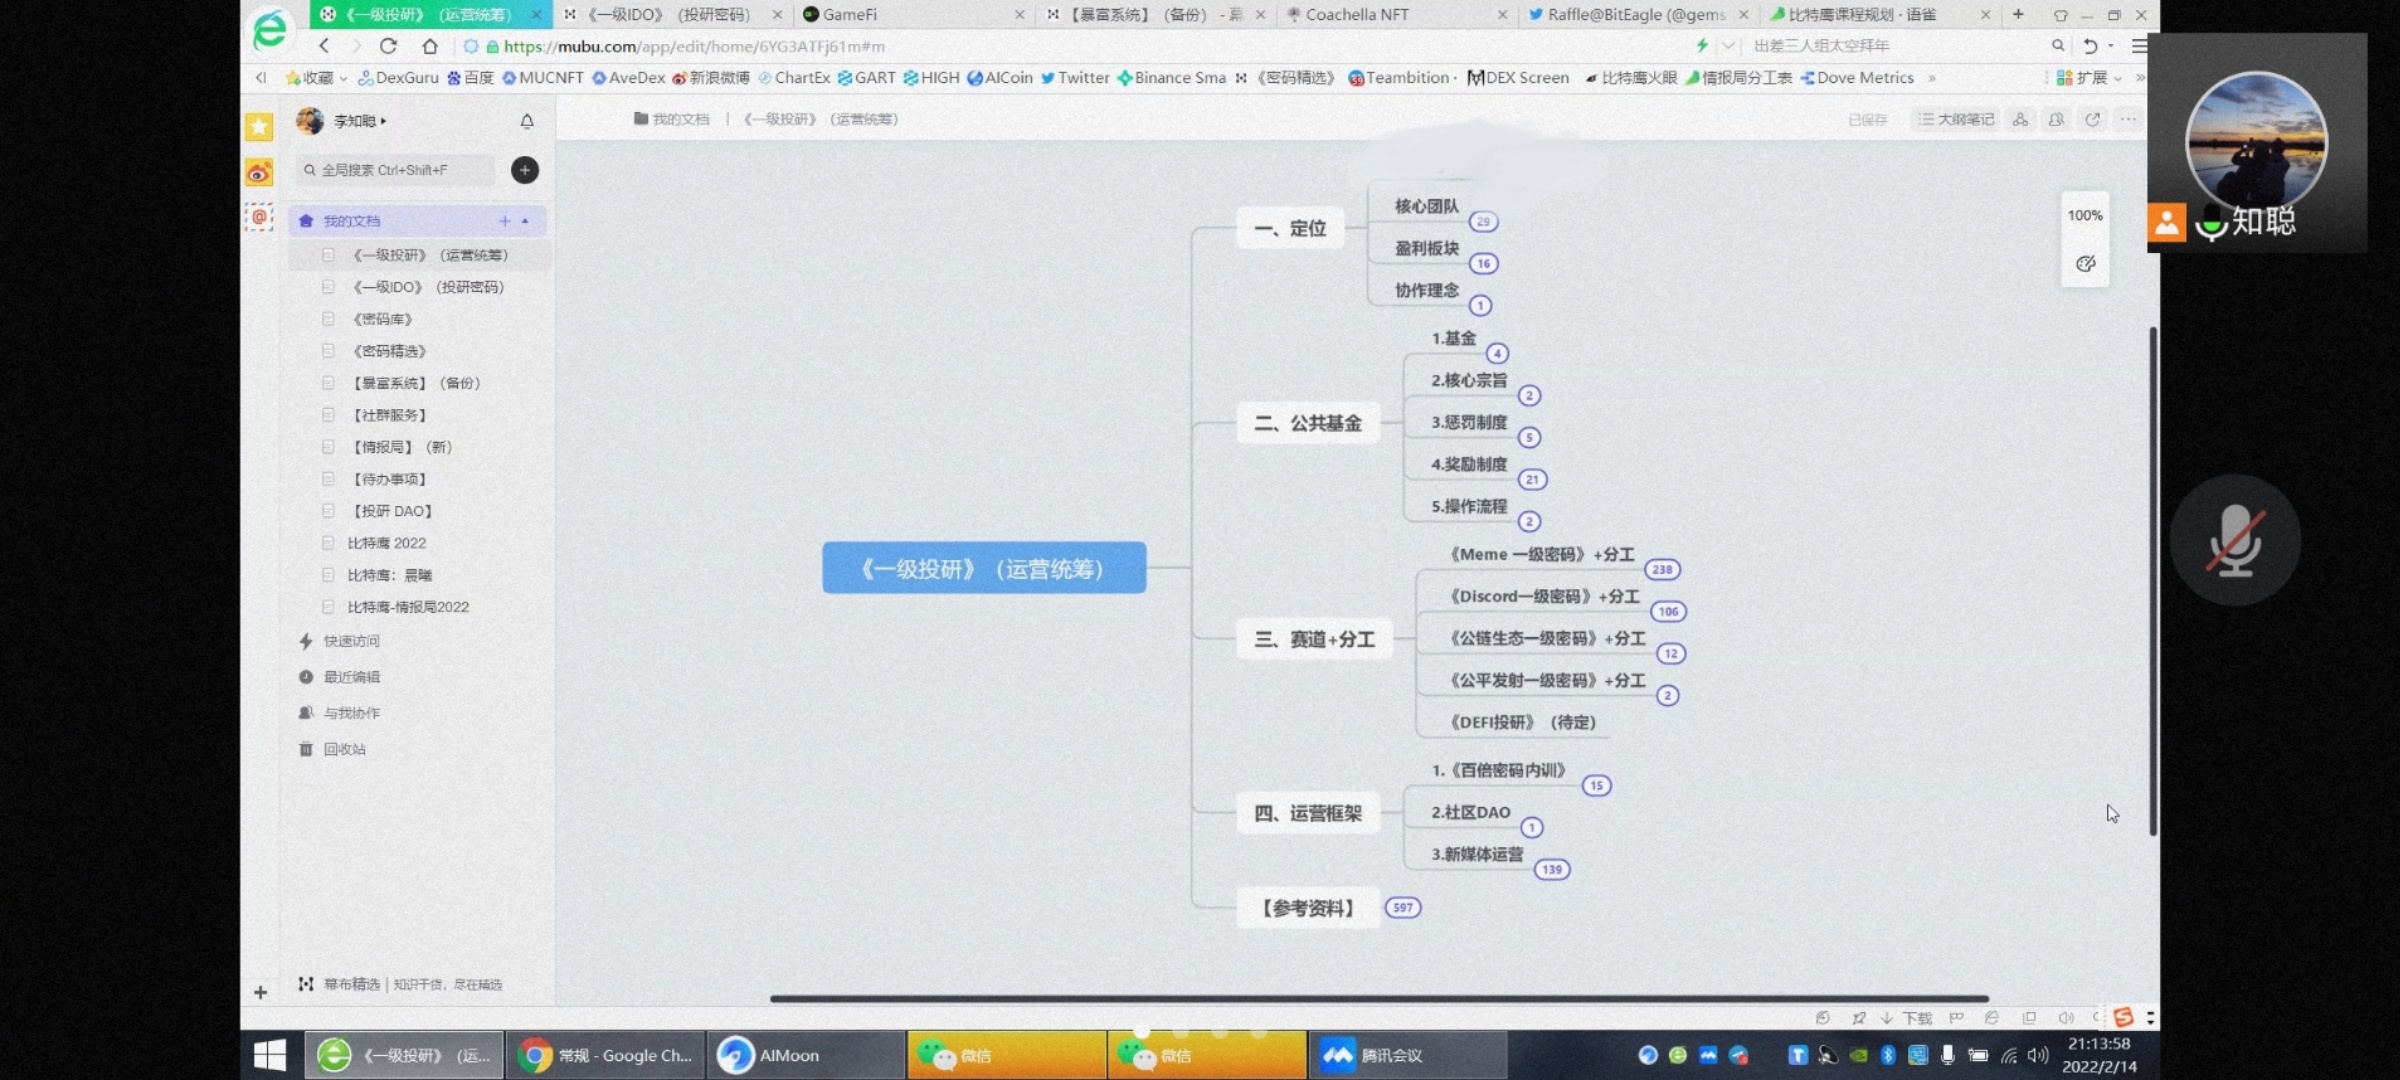Open the mind map theme palette icon

(2085, 264)
